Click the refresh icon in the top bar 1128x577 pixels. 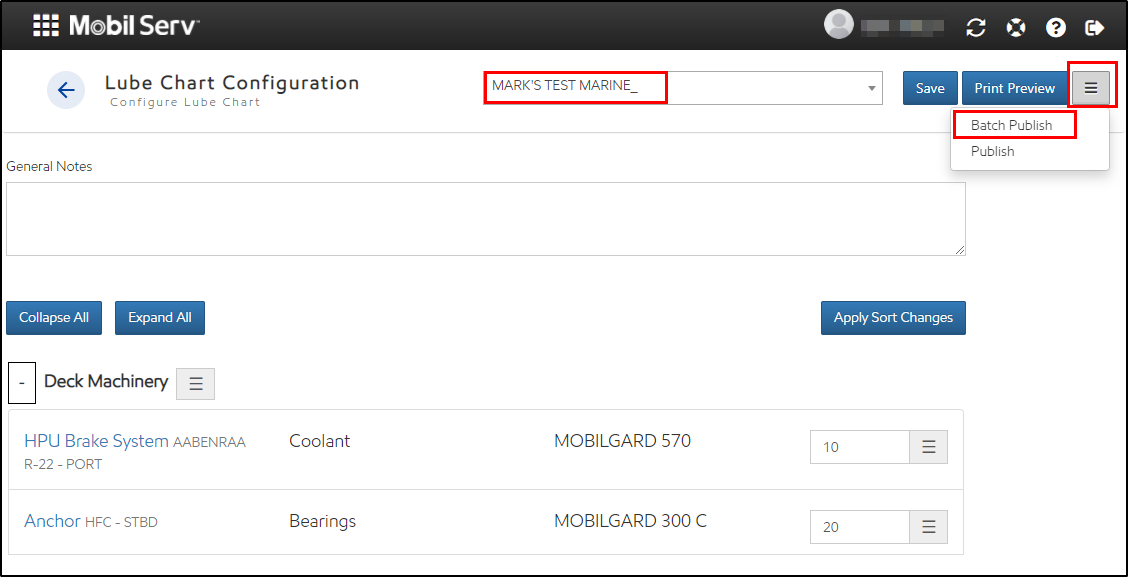click(976, 27)
